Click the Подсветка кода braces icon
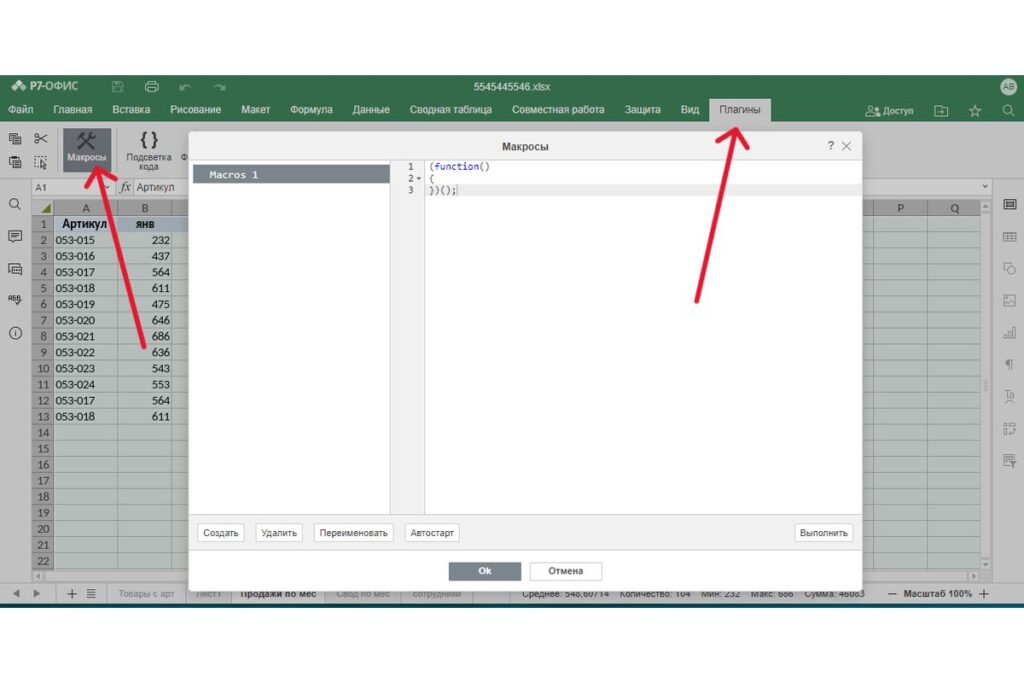Image resolution: width=1024 pixels, height=683 pixels. (x=149, y=141)
